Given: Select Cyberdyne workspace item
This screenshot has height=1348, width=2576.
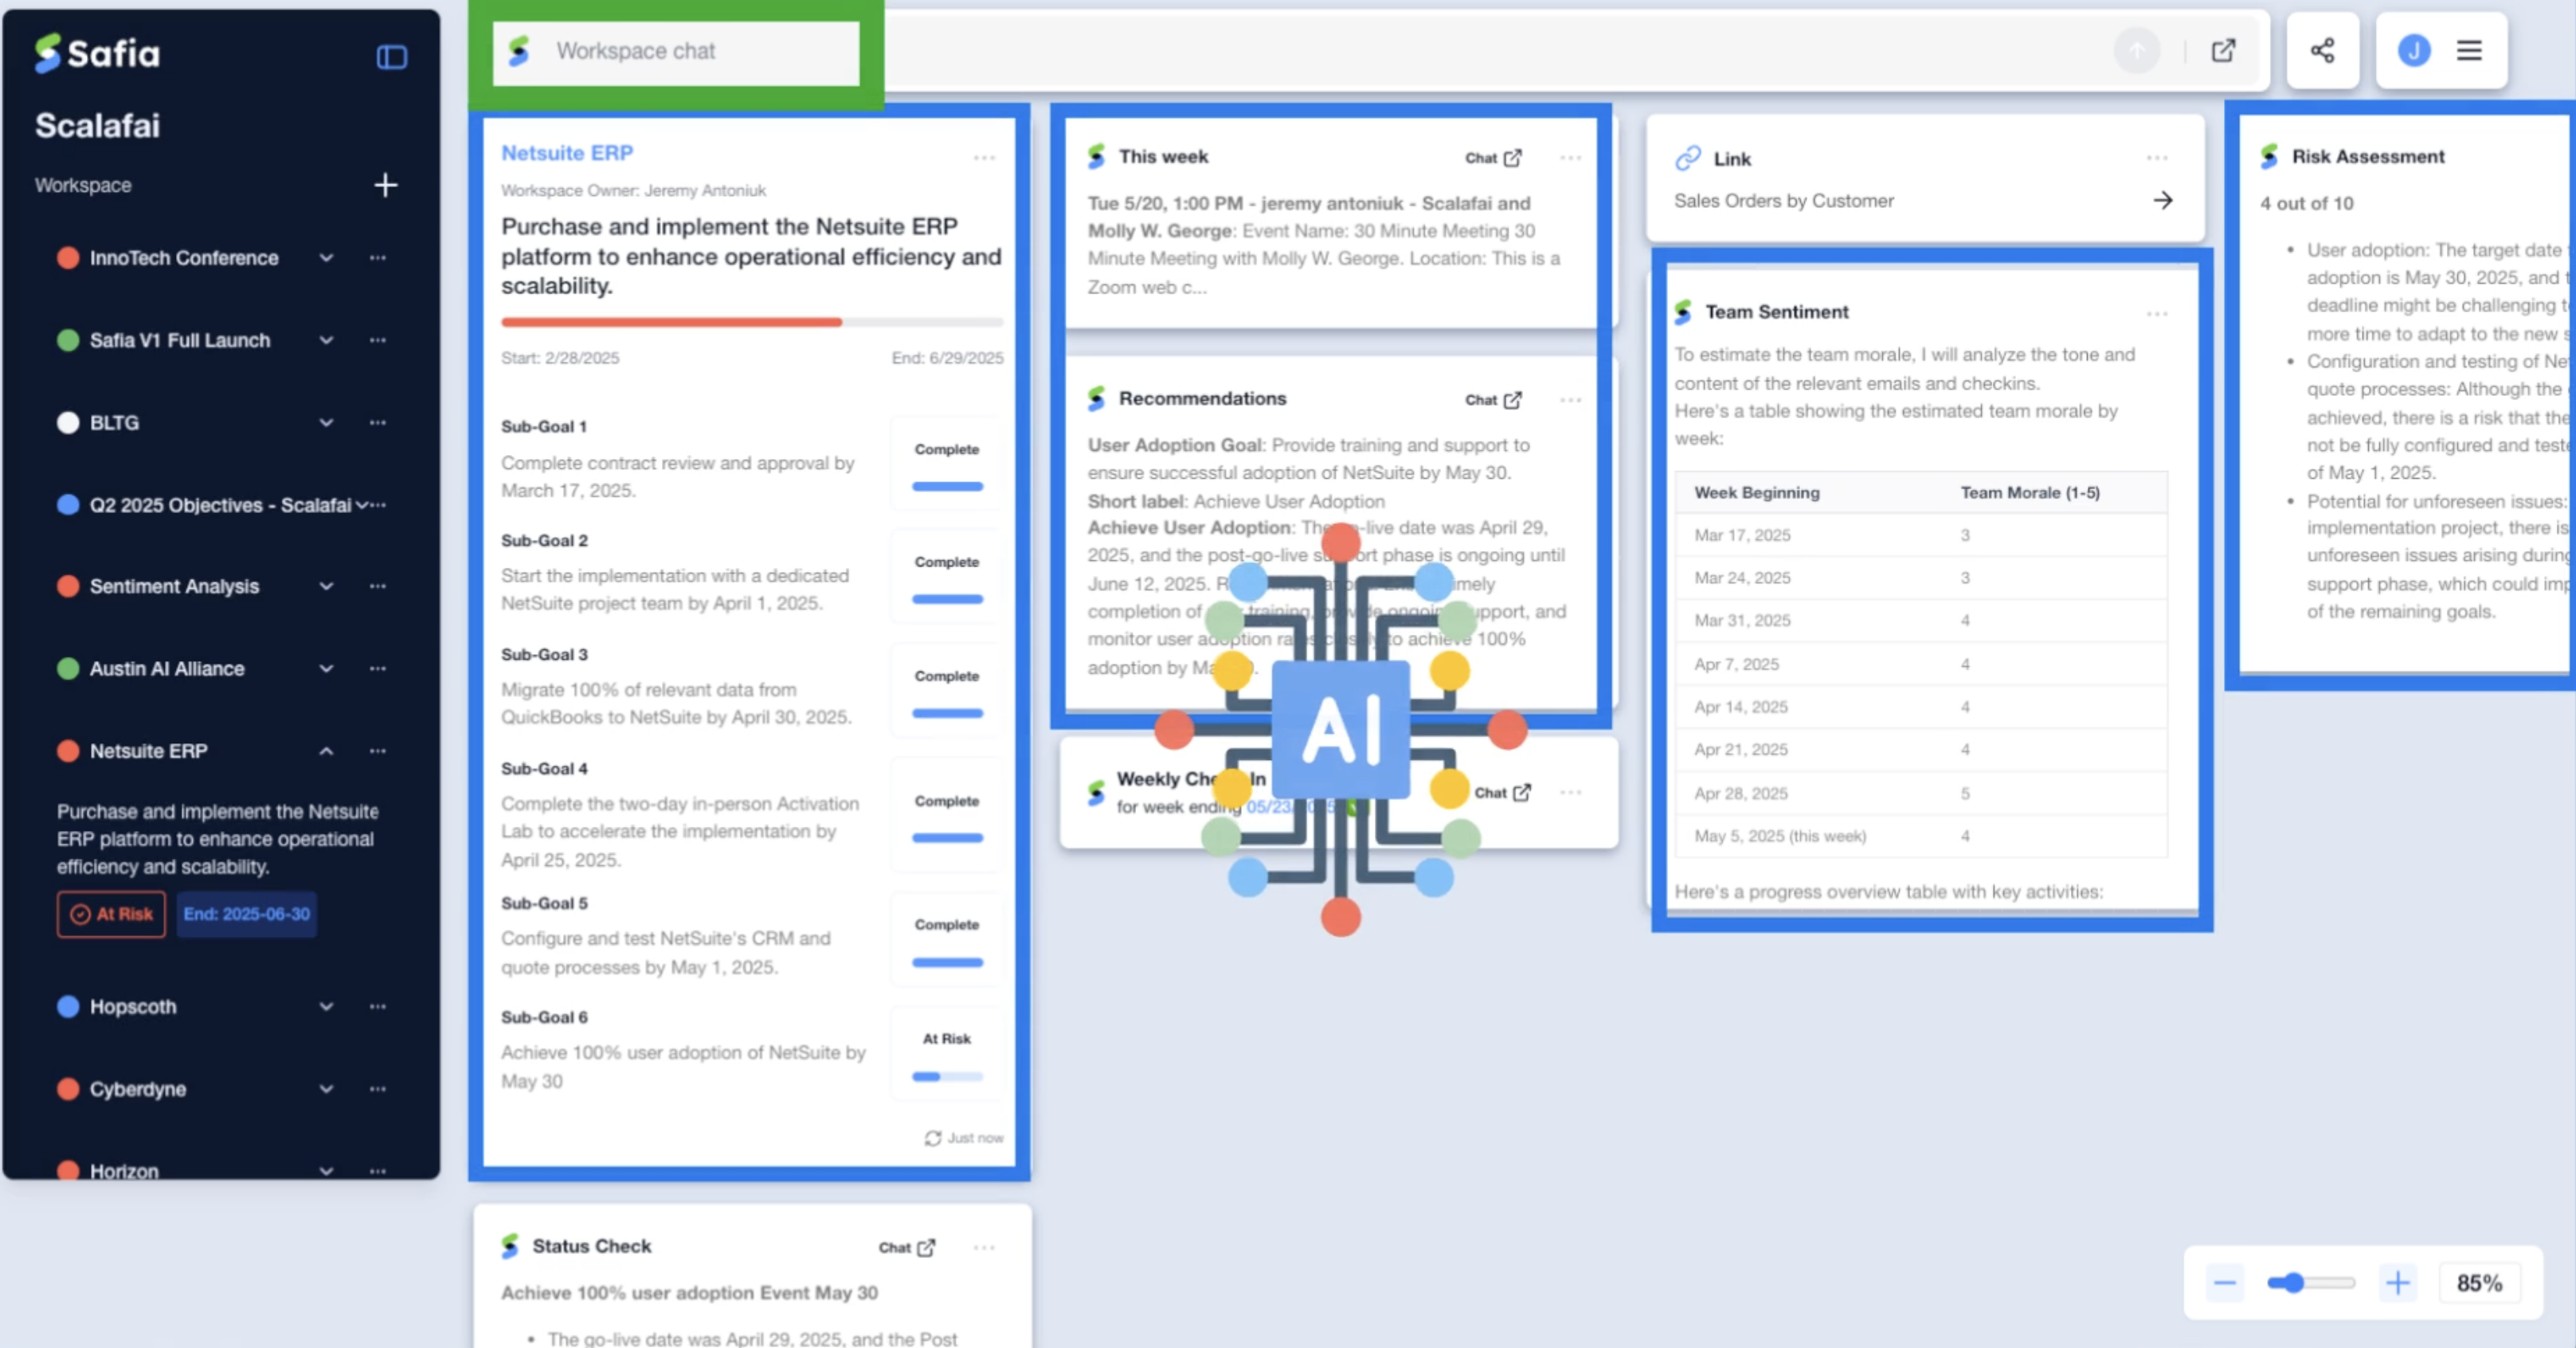Looking at the screenshot, I should [x=138, y=1088].
